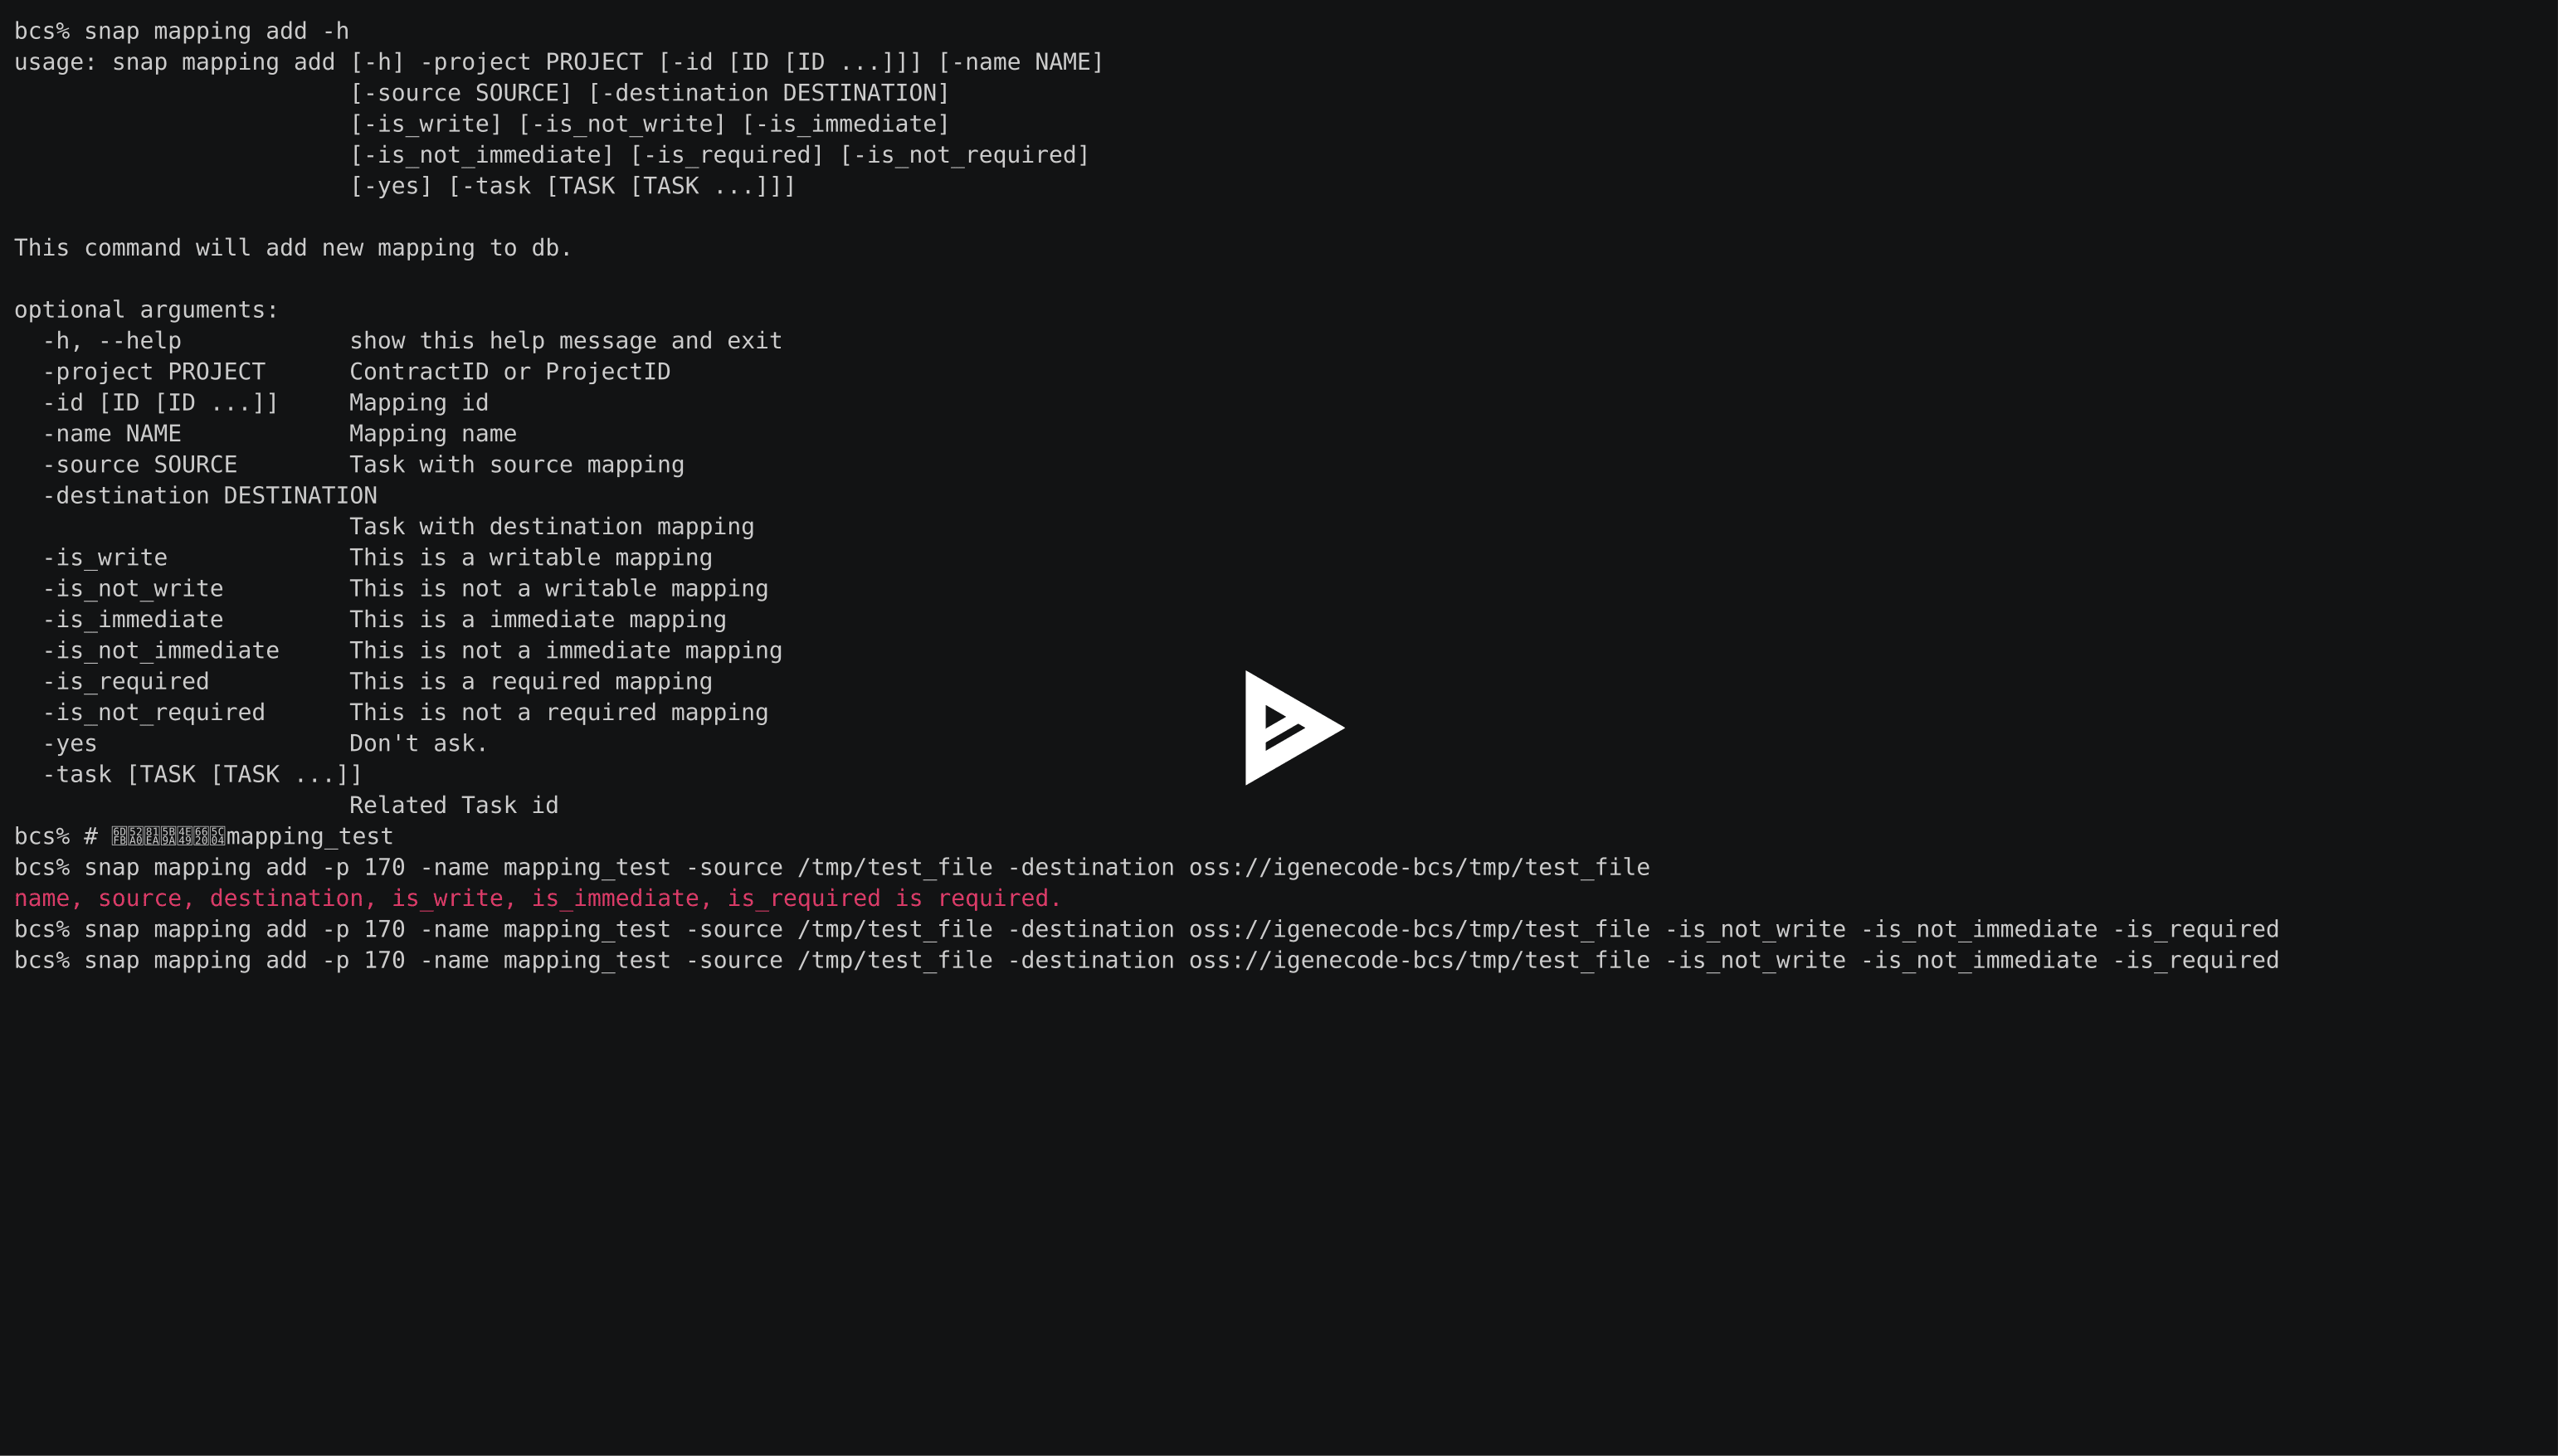Click 'ContractID or ProjectID' description
The image size is (2558, 1456).
510,372
